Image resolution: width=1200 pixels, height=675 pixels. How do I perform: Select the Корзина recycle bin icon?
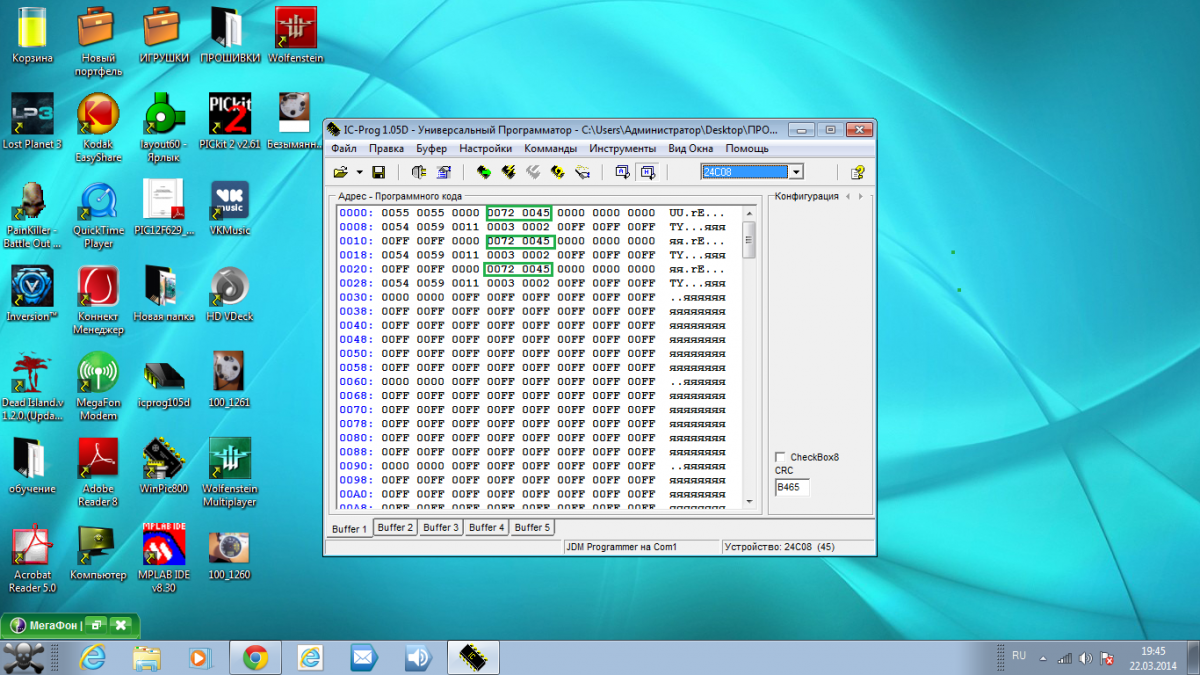pyautogui.click(x=33, y=36)
